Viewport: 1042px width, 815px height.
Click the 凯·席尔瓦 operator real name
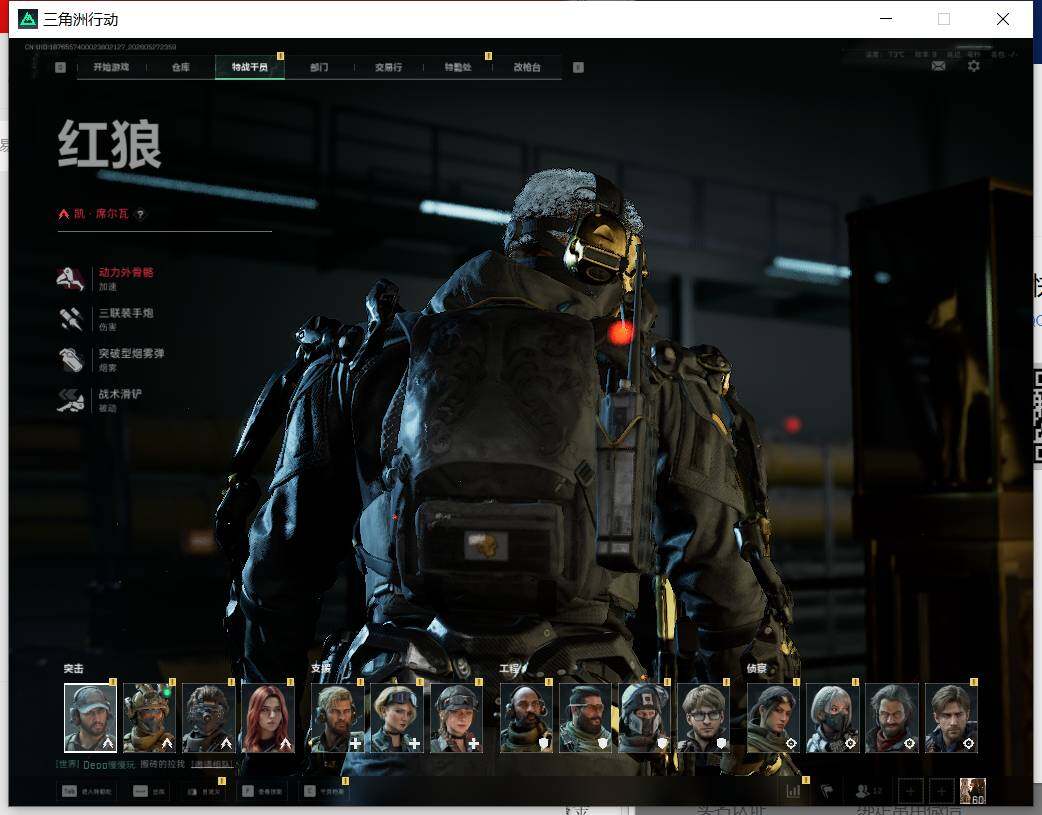point(101,214)
